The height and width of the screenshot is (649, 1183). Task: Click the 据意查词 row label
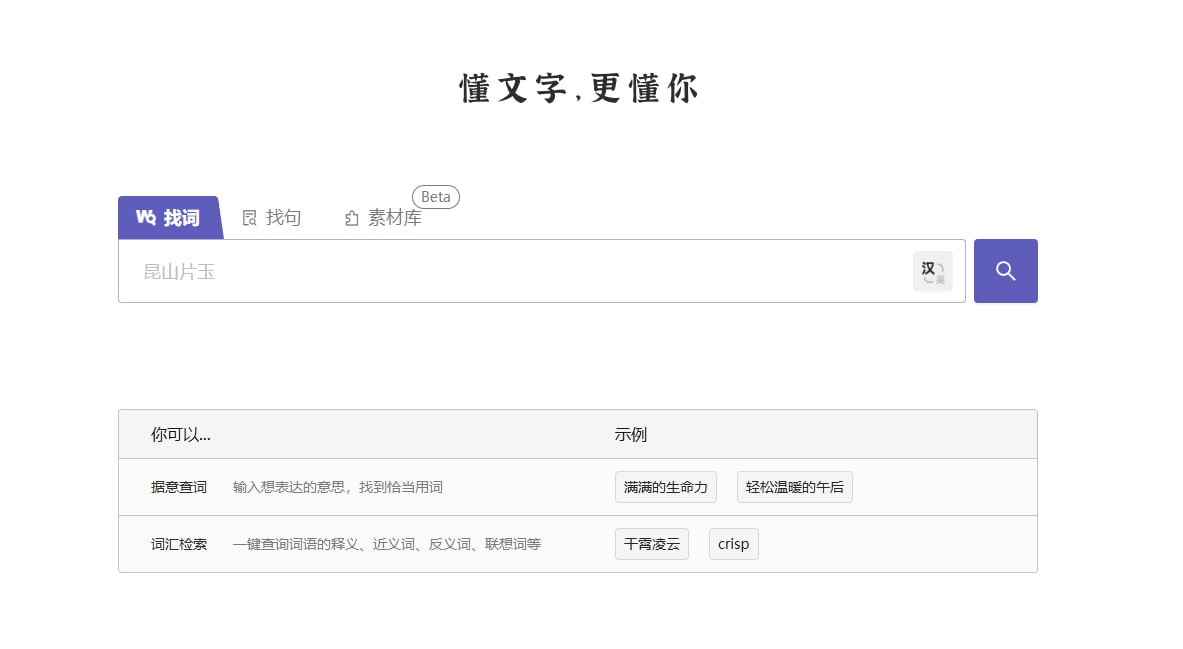coord(179,488)
